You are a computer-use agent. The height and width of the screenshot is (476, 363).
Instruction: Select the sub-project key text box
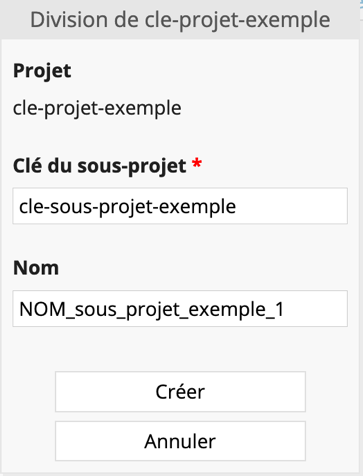(x=180, y=206)
